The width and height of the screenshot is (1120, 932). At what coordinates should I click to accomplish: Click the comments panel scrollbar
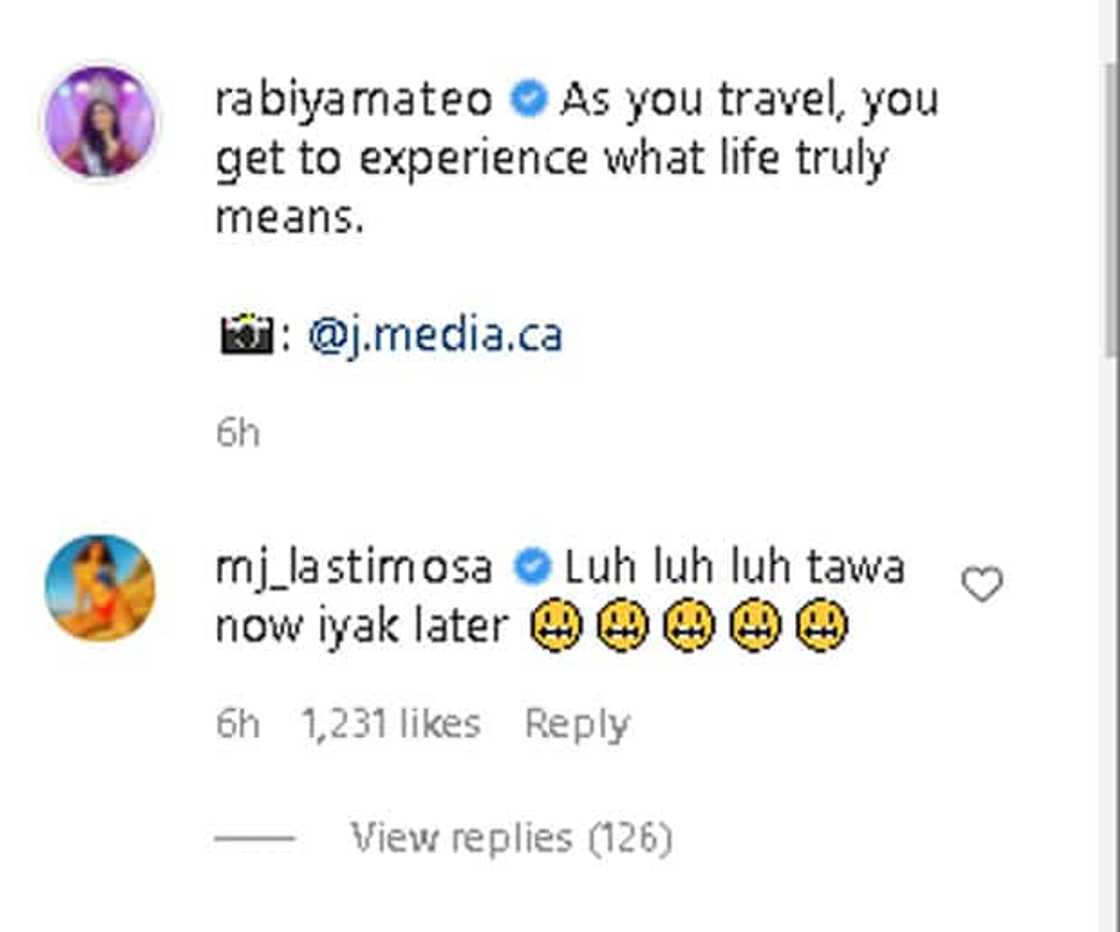coord(1108,200)
